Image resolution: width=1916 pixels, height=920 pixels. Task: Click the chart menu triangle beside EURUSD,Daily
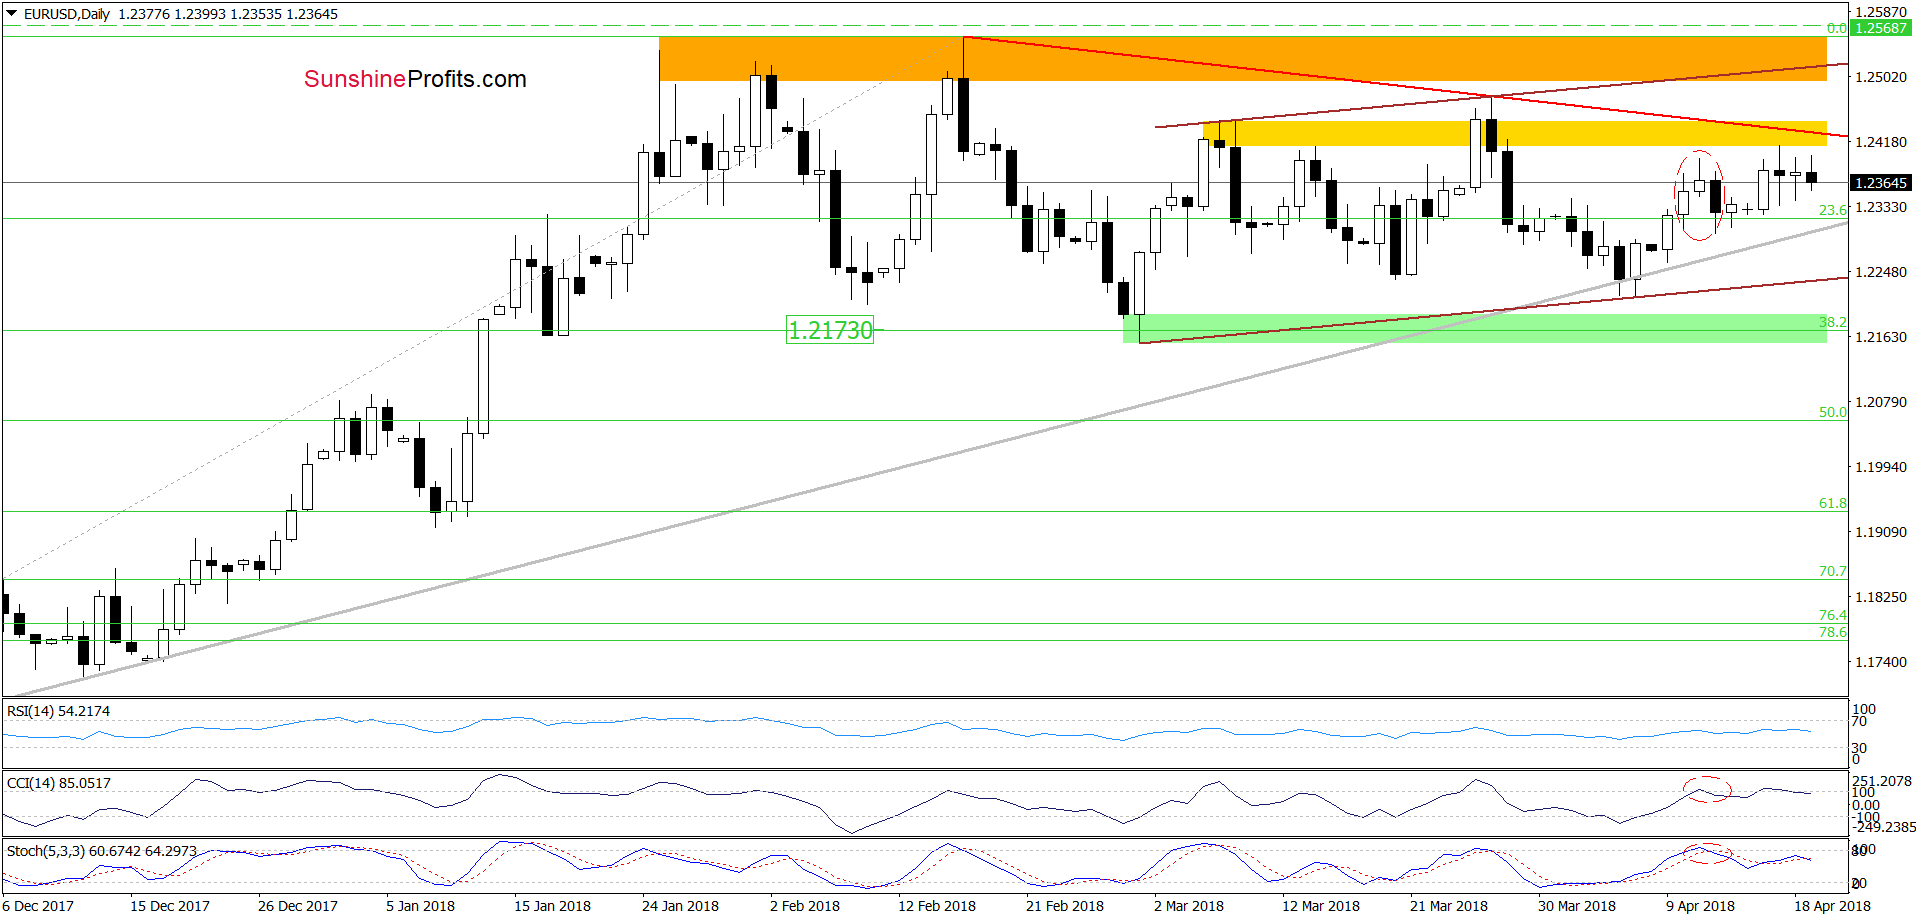(x=12, y=14)
